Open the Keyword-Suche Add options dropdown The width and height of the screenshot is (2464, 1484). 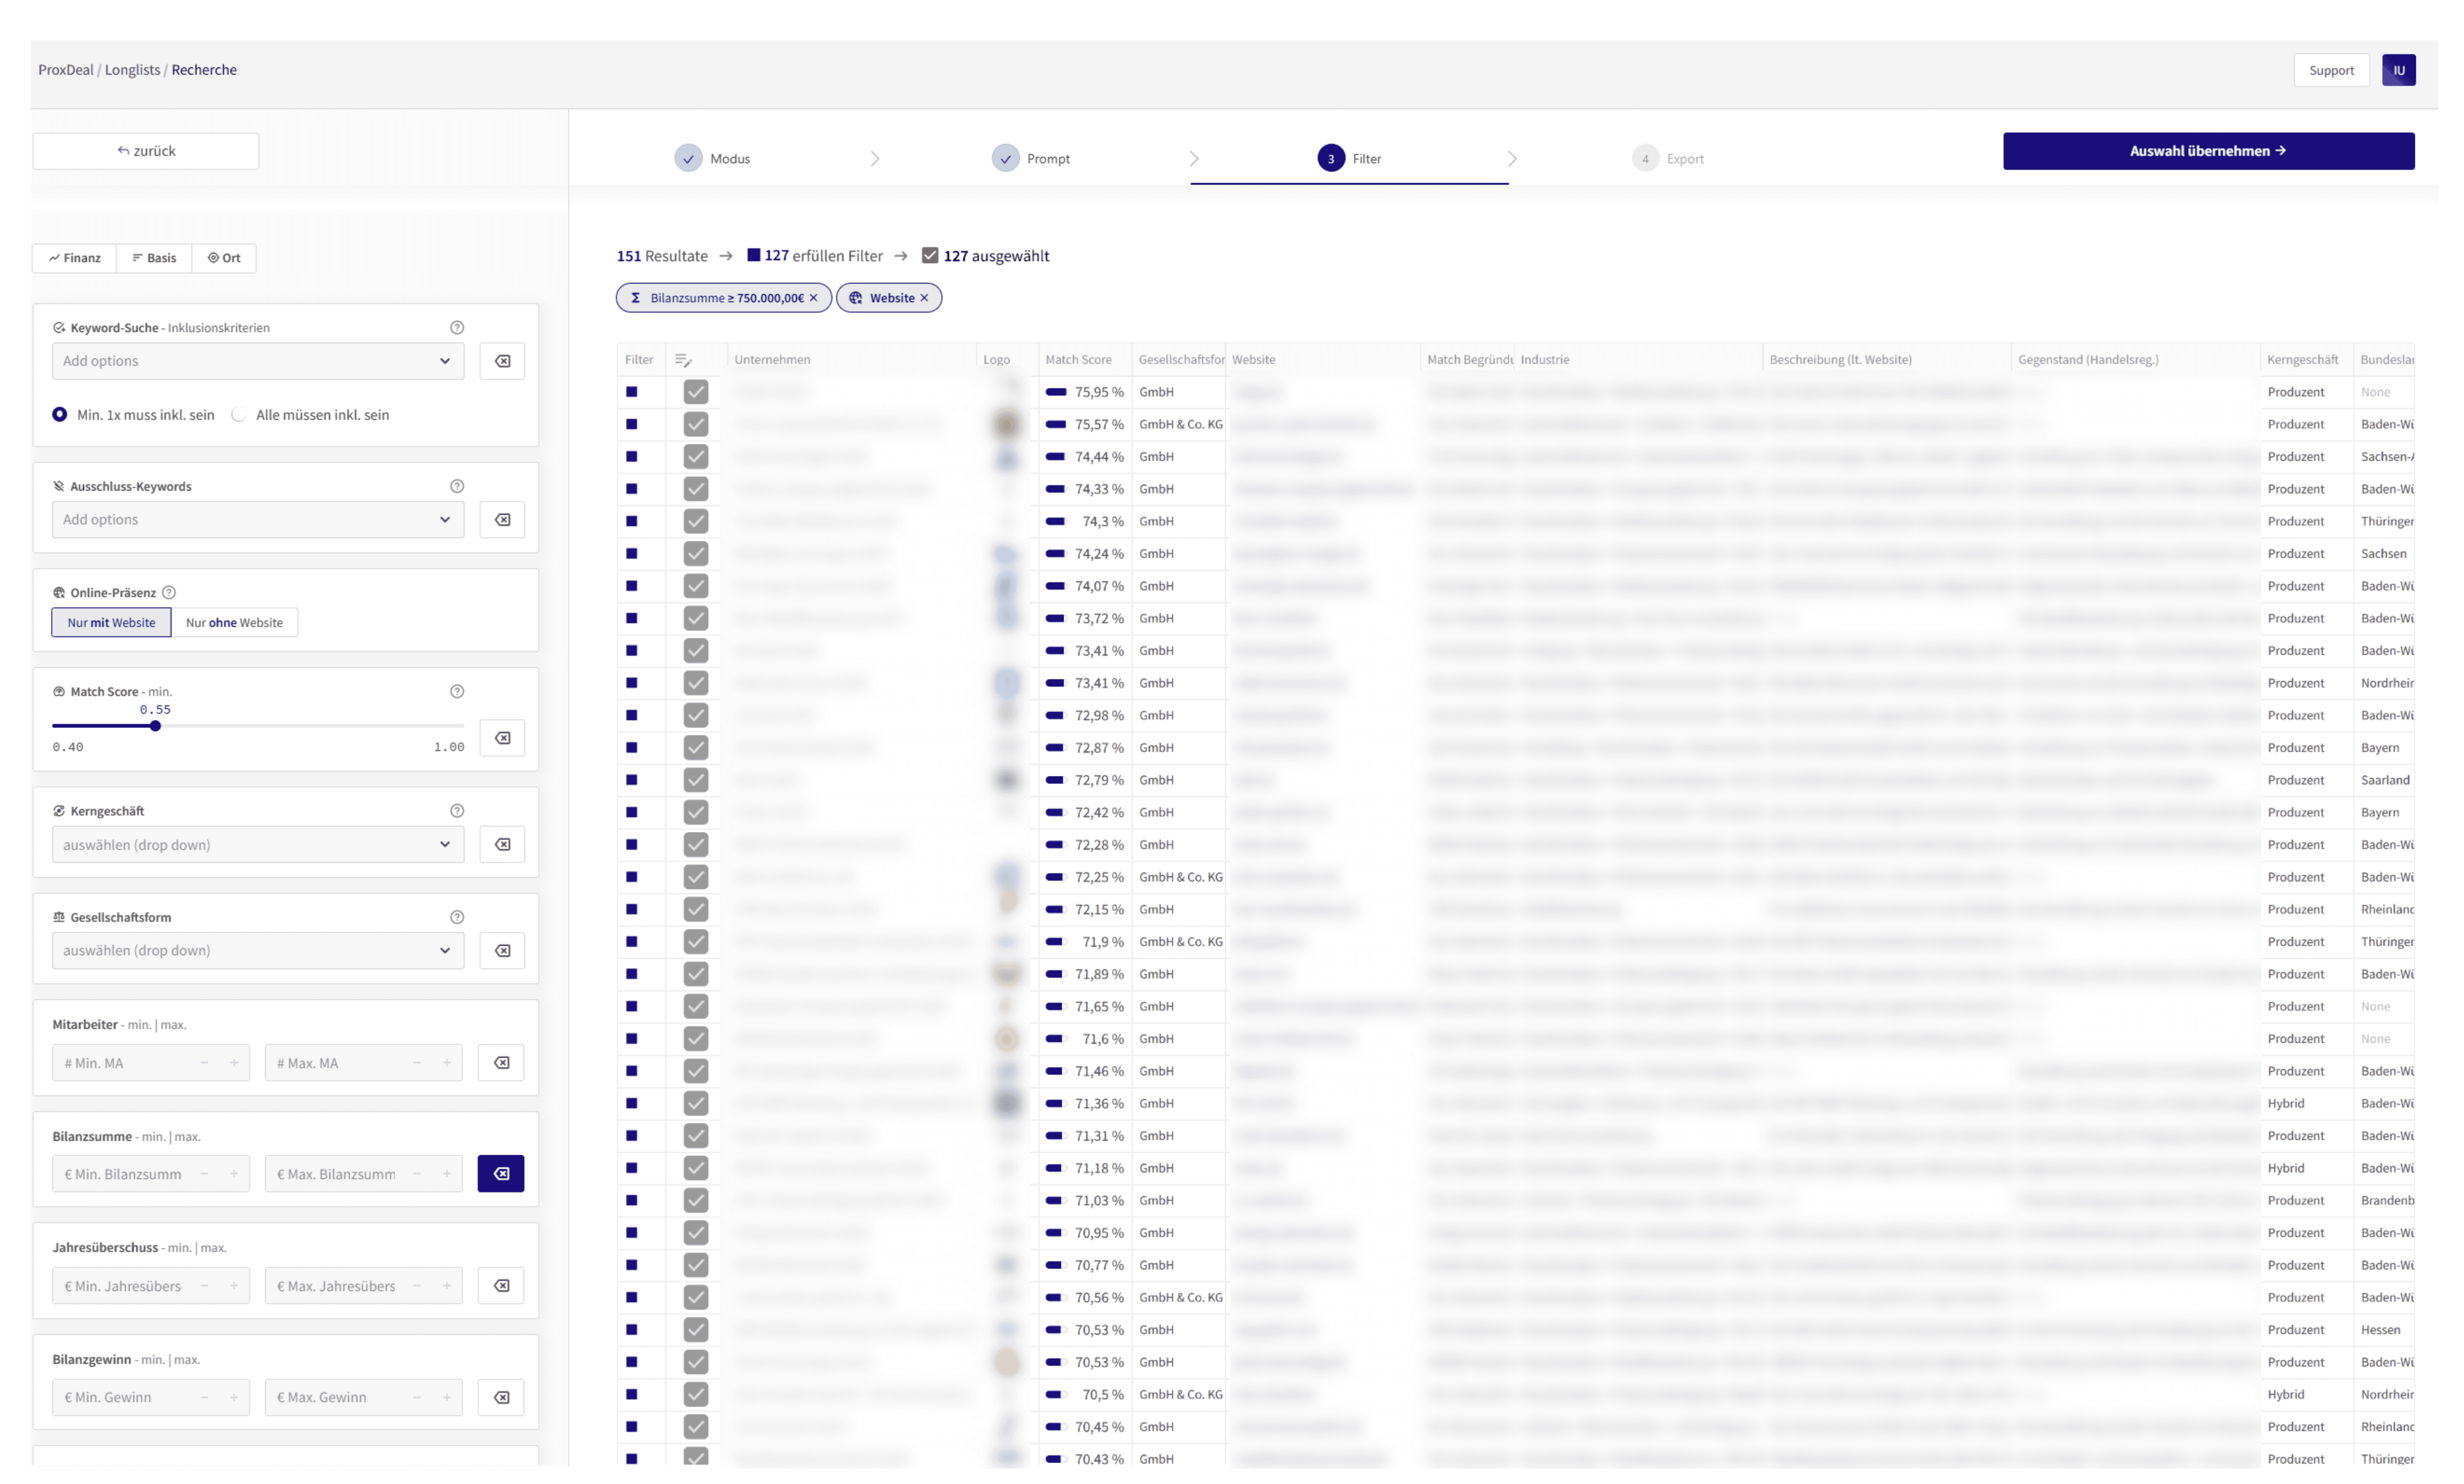pos(257,361)
